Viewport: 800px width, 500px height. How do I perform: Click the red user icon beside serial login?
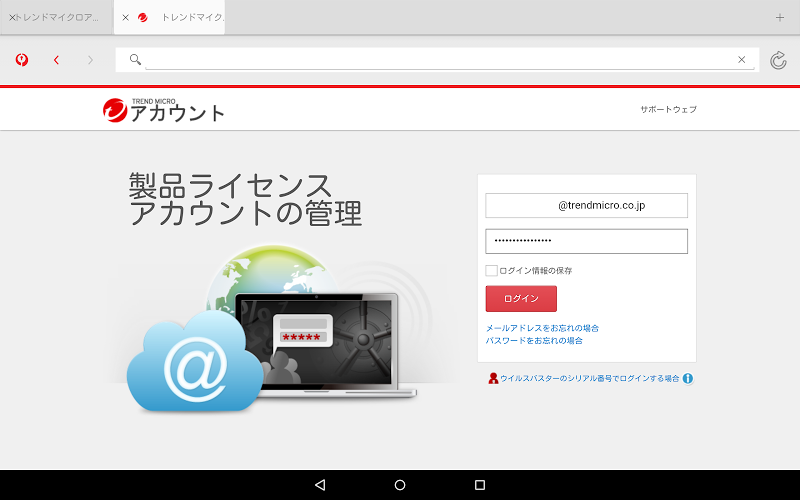tap(493, 378)
